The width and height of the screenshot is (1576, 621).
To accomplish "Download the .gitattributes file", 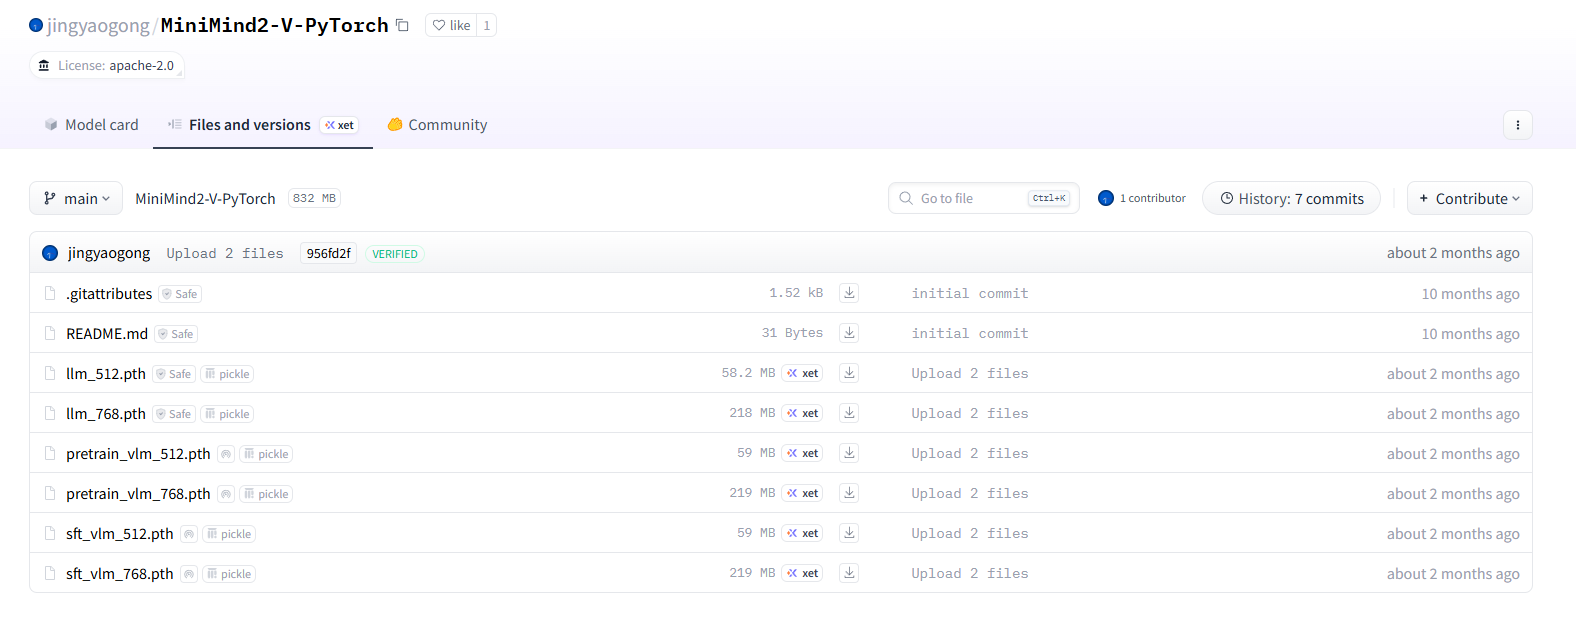I will click(849, 293).
